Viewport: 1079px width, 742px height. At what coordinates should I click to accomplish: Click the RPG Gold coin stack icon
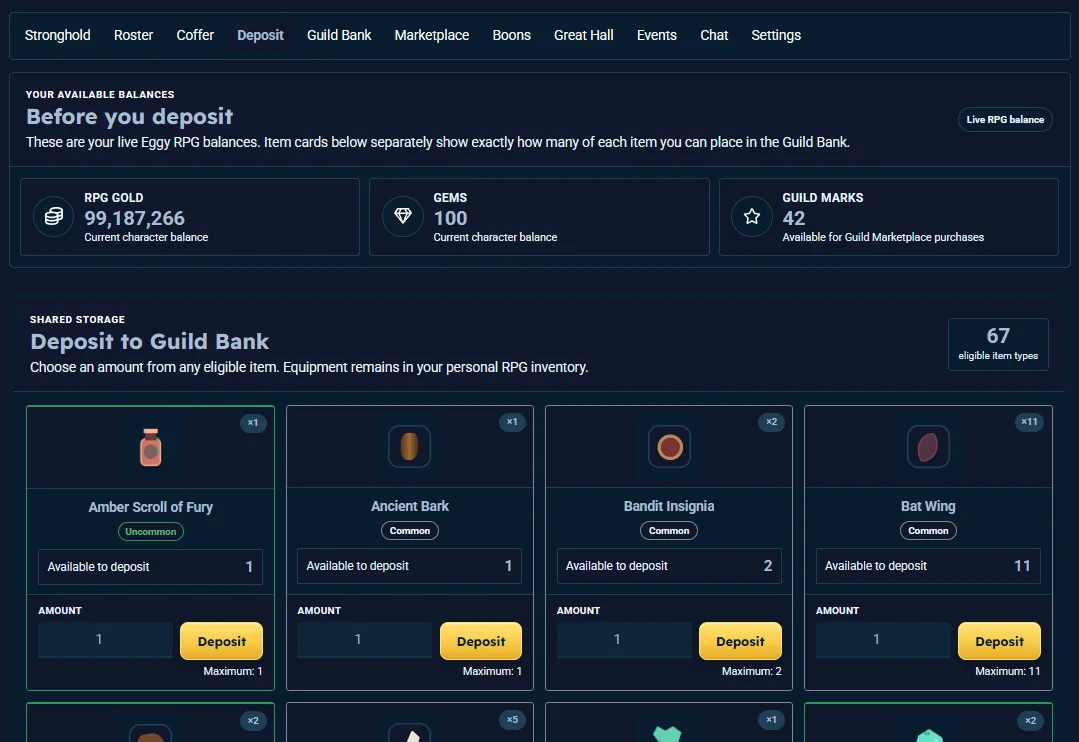pyautogui.click(x=54, y=217)
